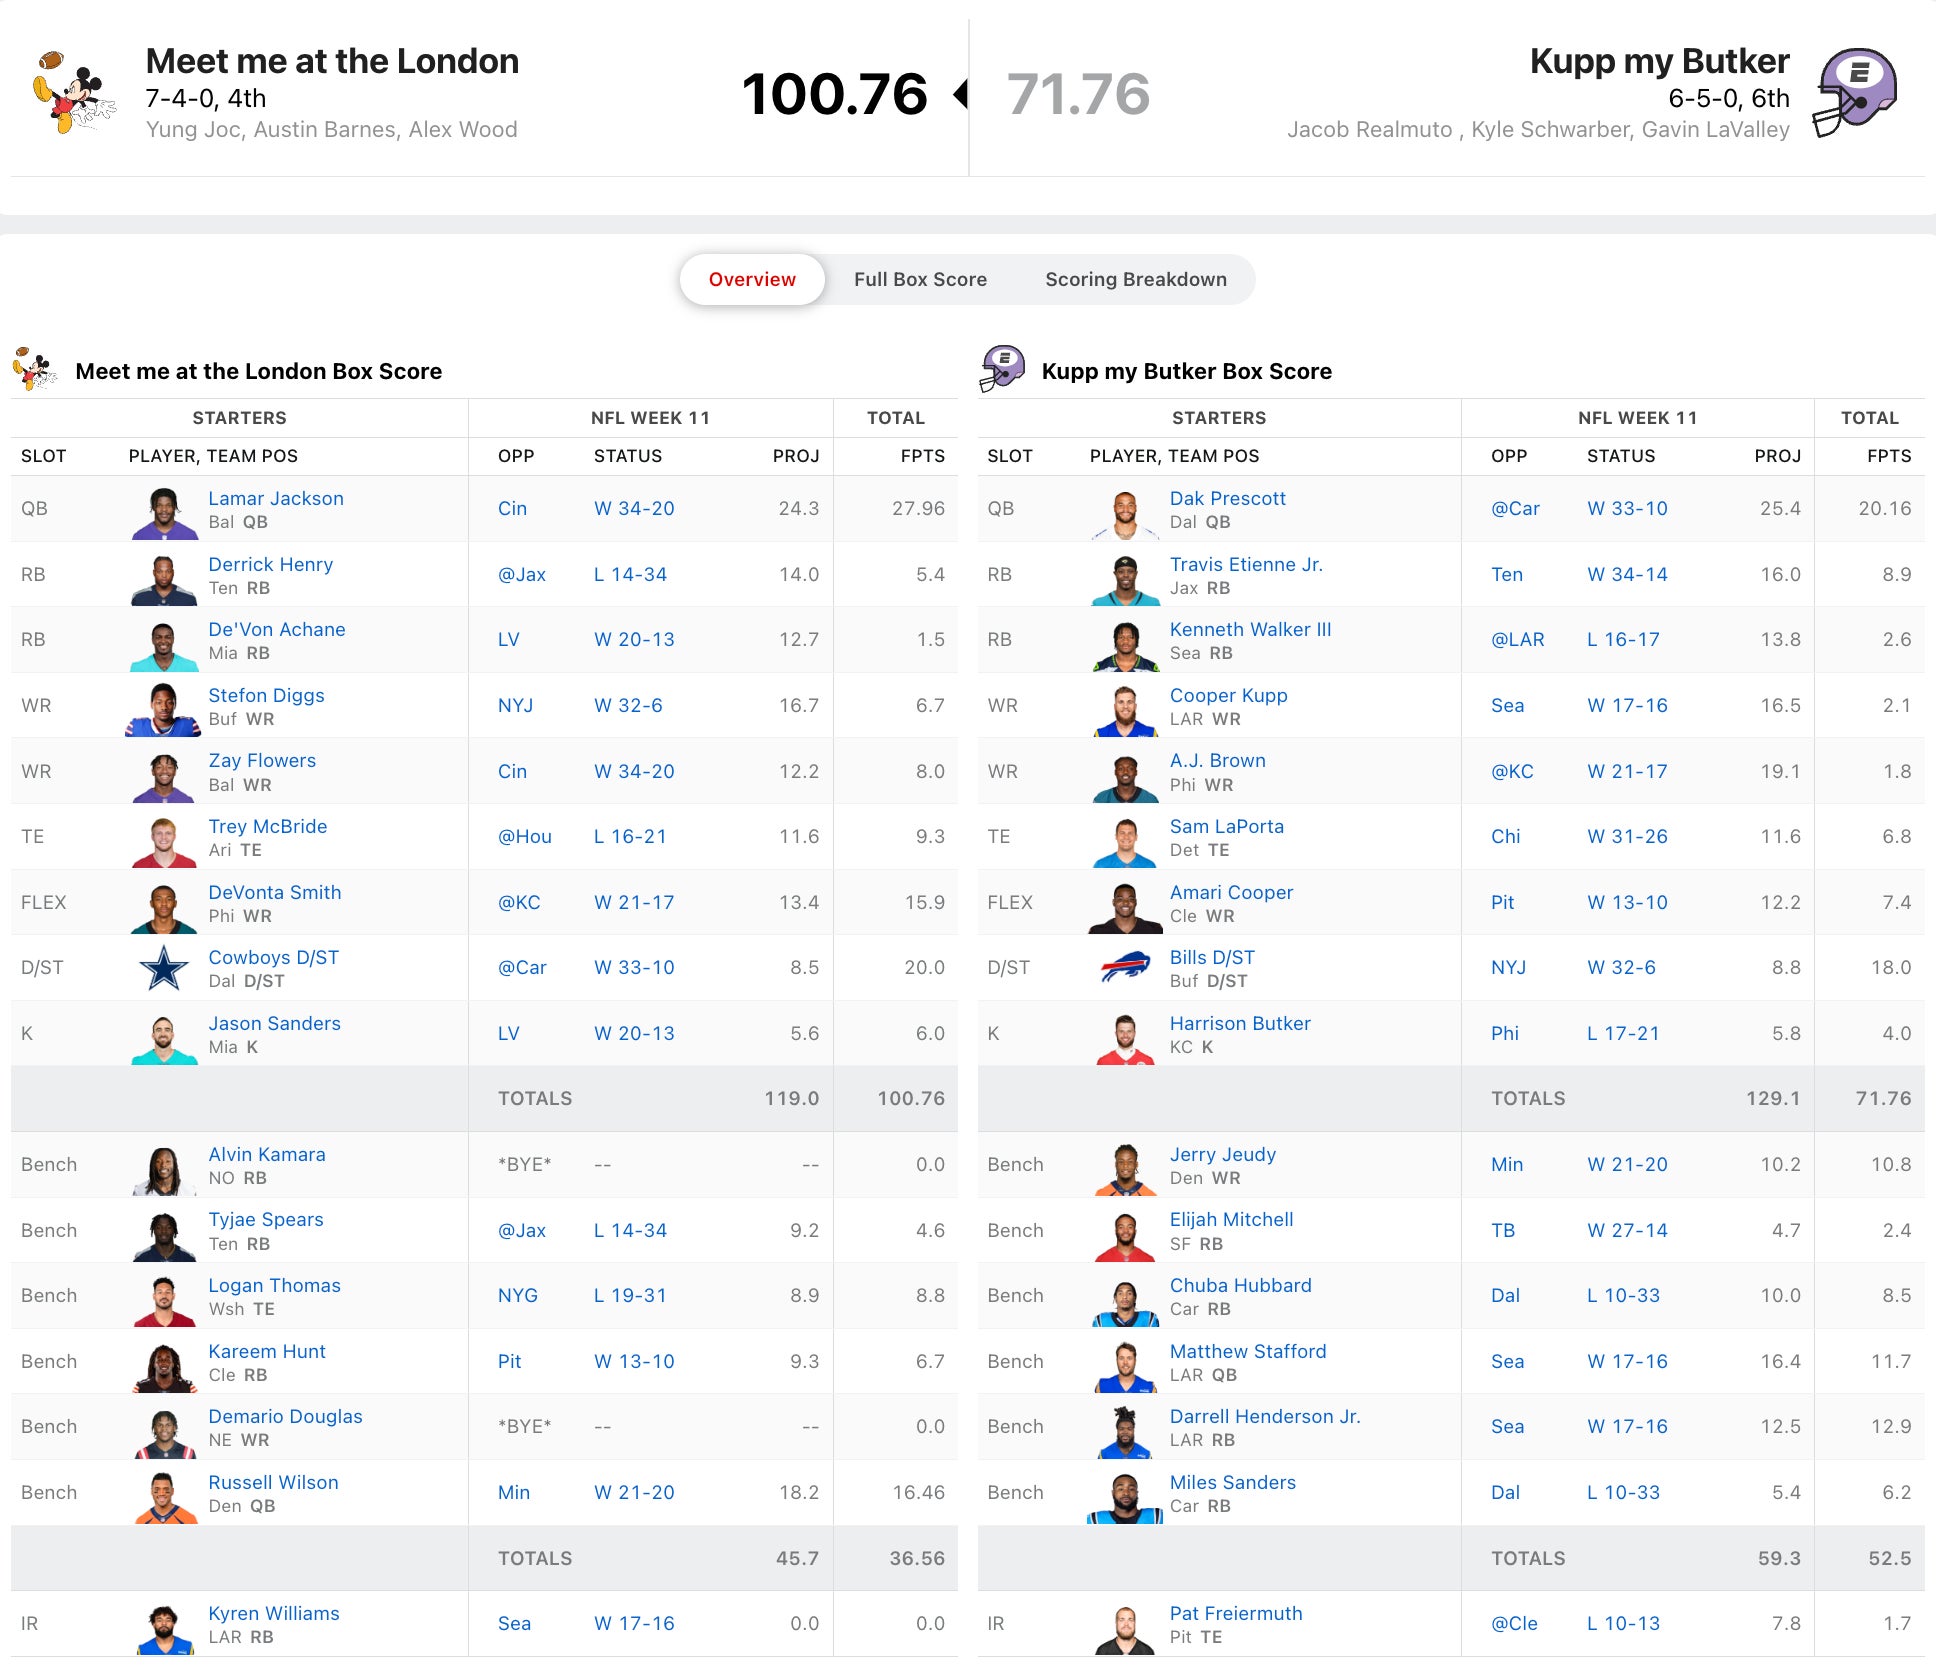Click the Meet me at the London team name
This screenshot has height=1668, width=1936.
(332, 61)
